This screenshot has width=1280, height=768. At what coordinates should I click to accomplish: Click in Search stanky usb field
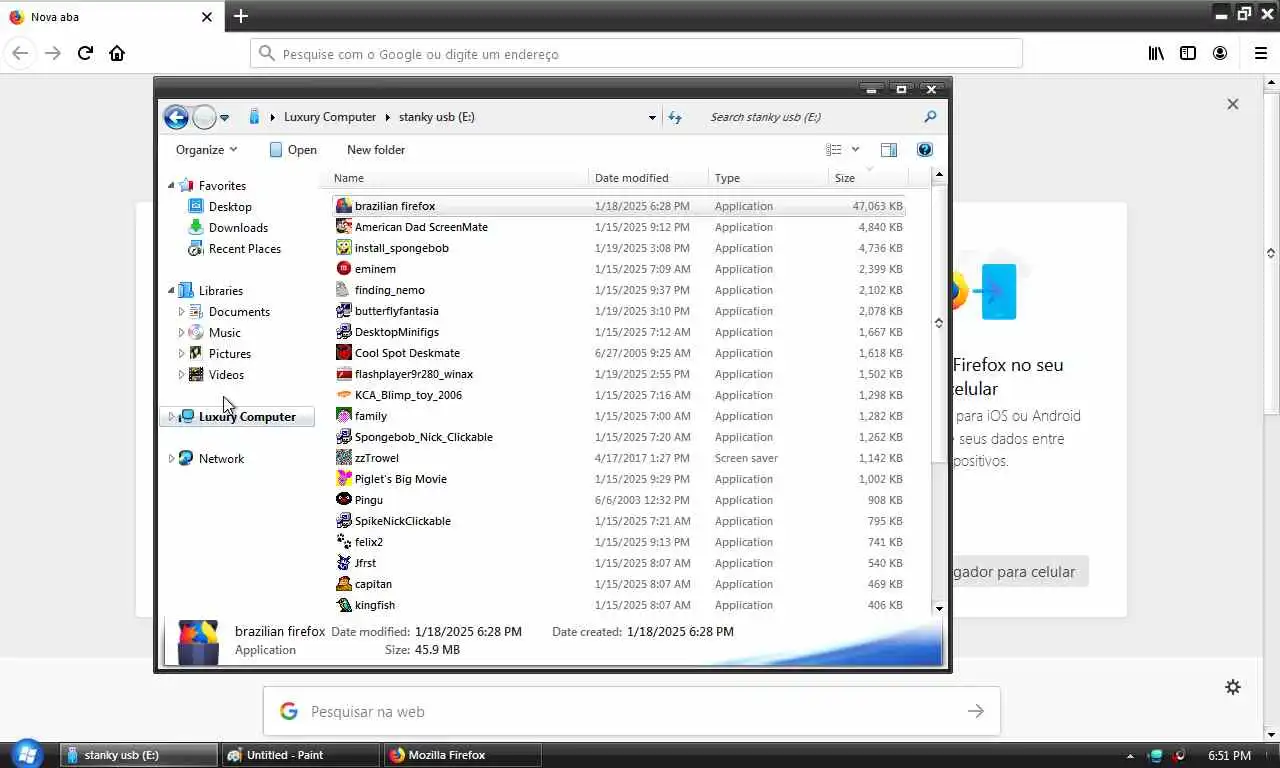812,117
